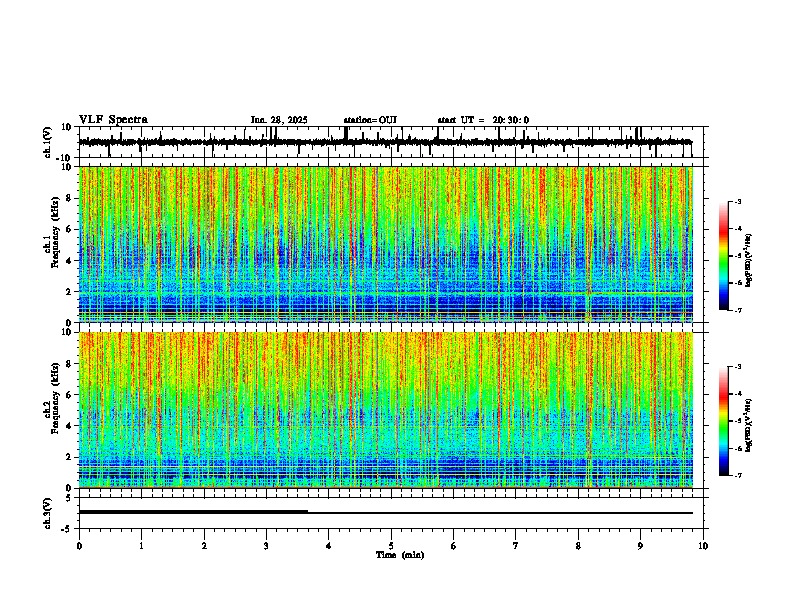Click the 'start UT = 20:30:0' label
Image resolution: width=792 pixels, height=612 pixels.
pos(483,120)
